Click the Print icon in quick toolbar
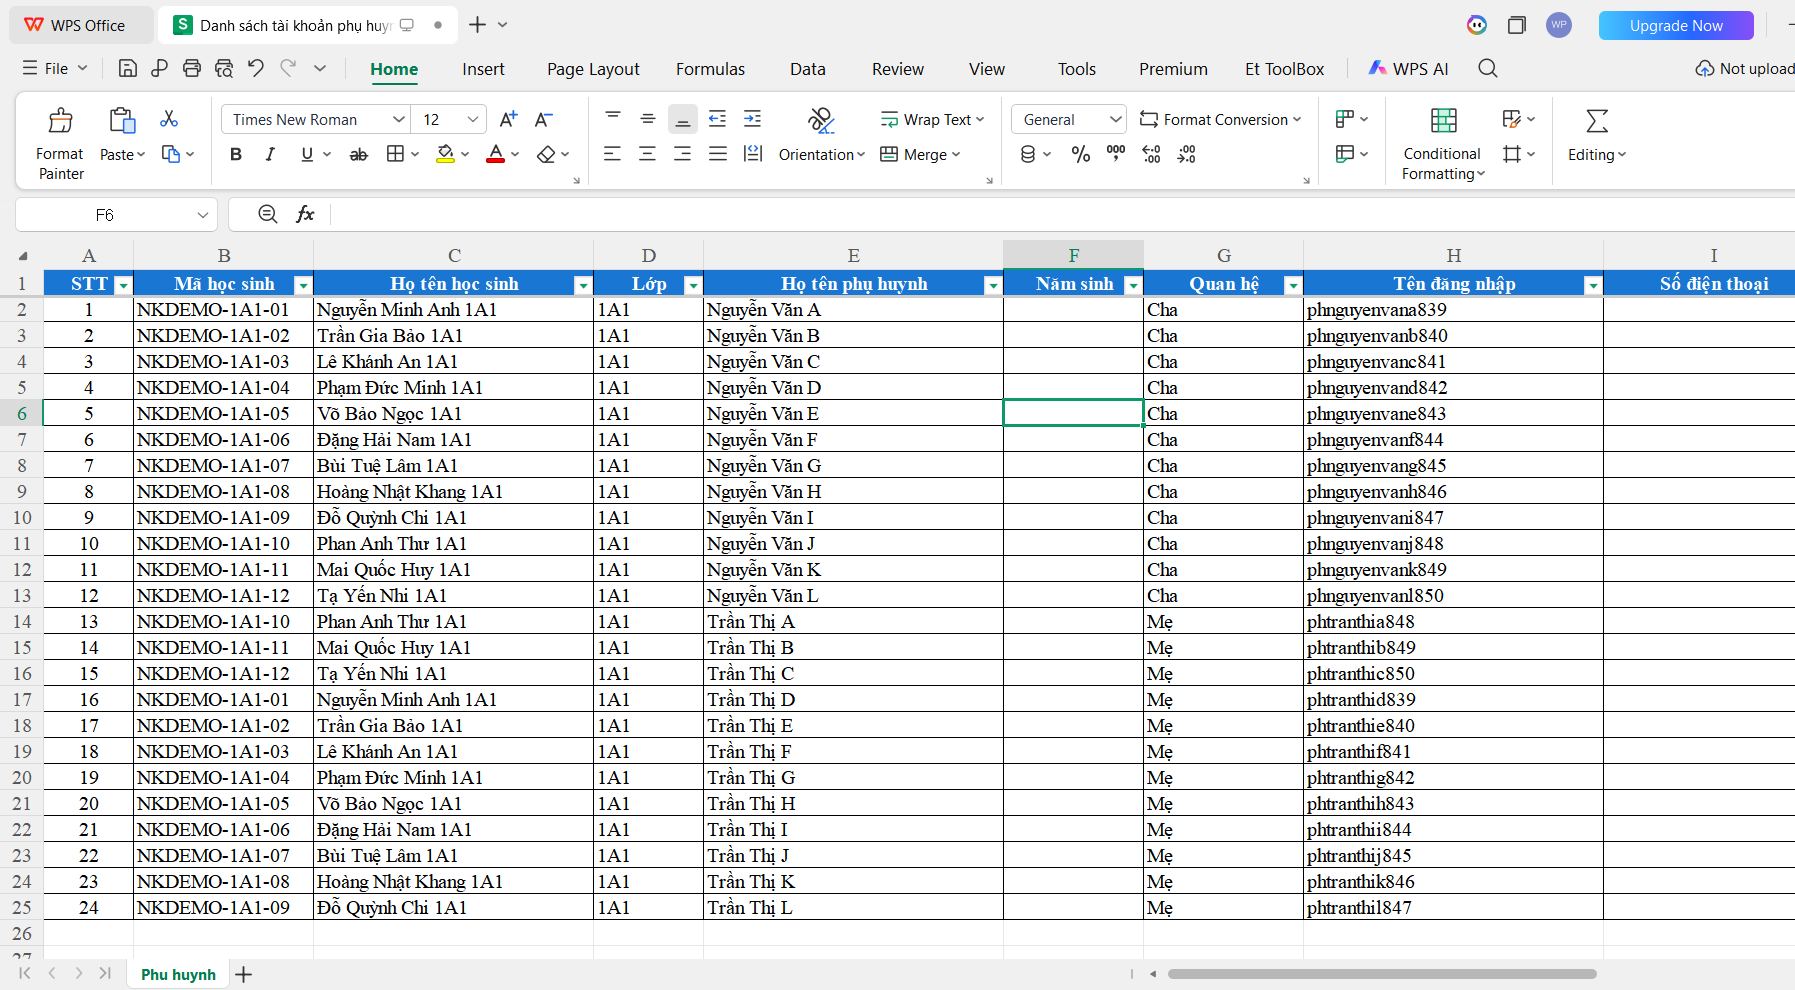The height and width of the screenshot is (990, 1795). (192, 68)
